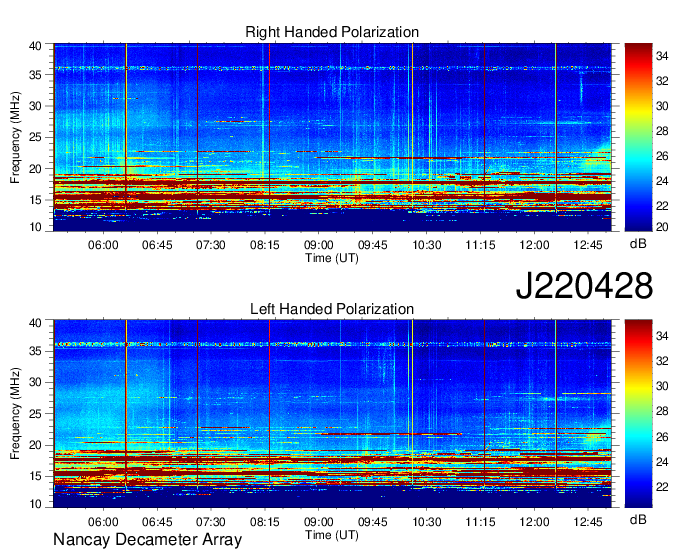
Task: Click the bottom plot's 08:15 time tick label
Action: pos(265,522)
